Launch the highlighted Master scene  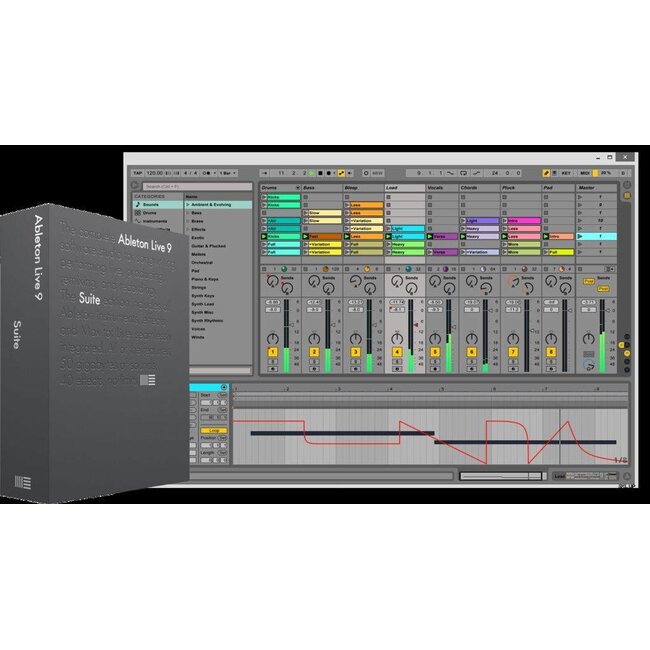click(x=580, y=236)
